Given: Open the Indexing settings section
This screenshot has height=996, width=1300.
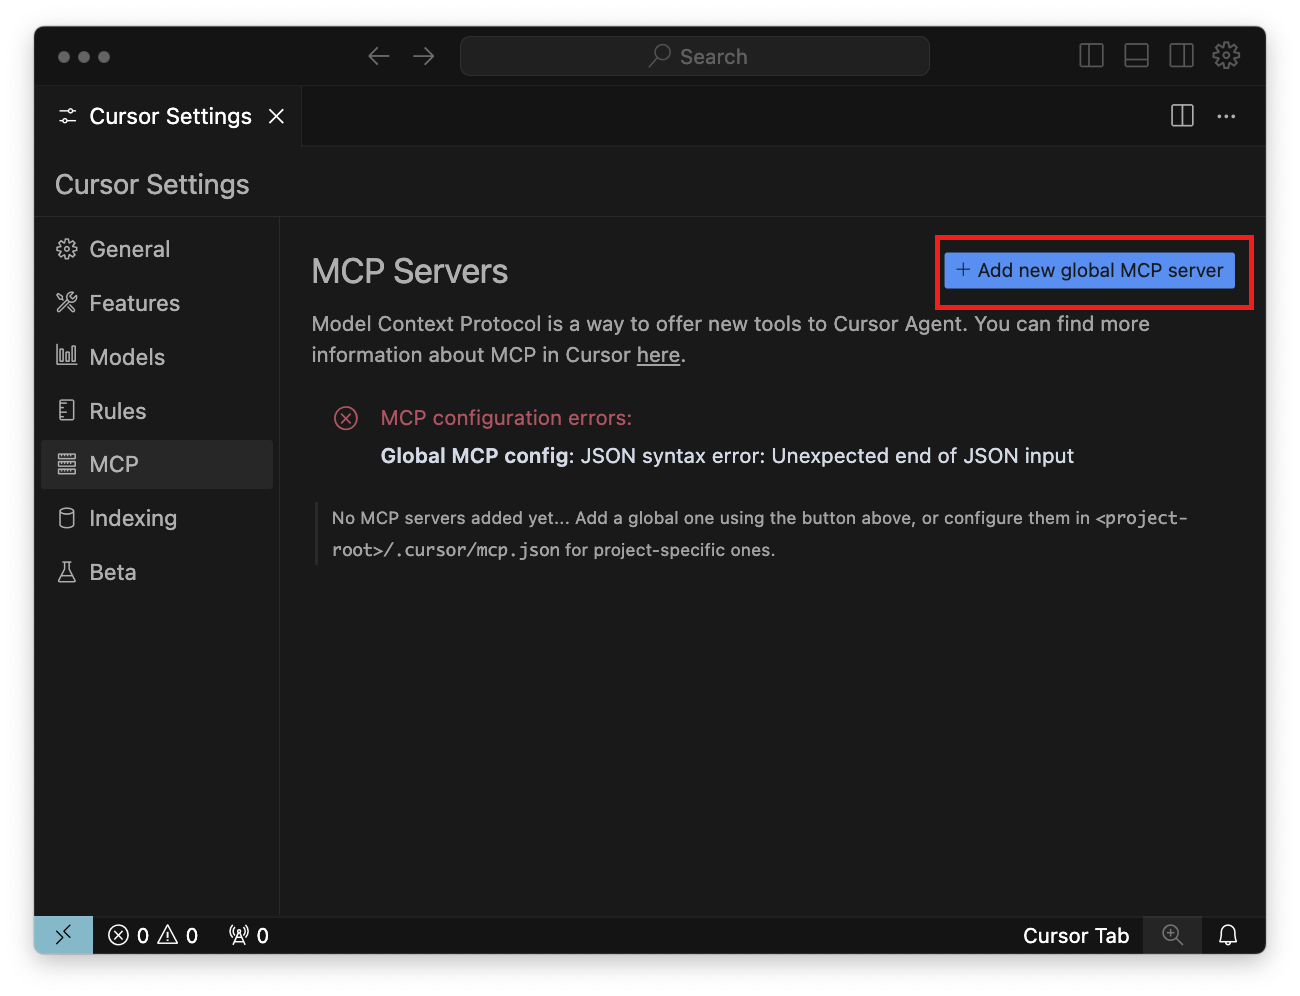Looking at the screenshot, I should [133, 518].
